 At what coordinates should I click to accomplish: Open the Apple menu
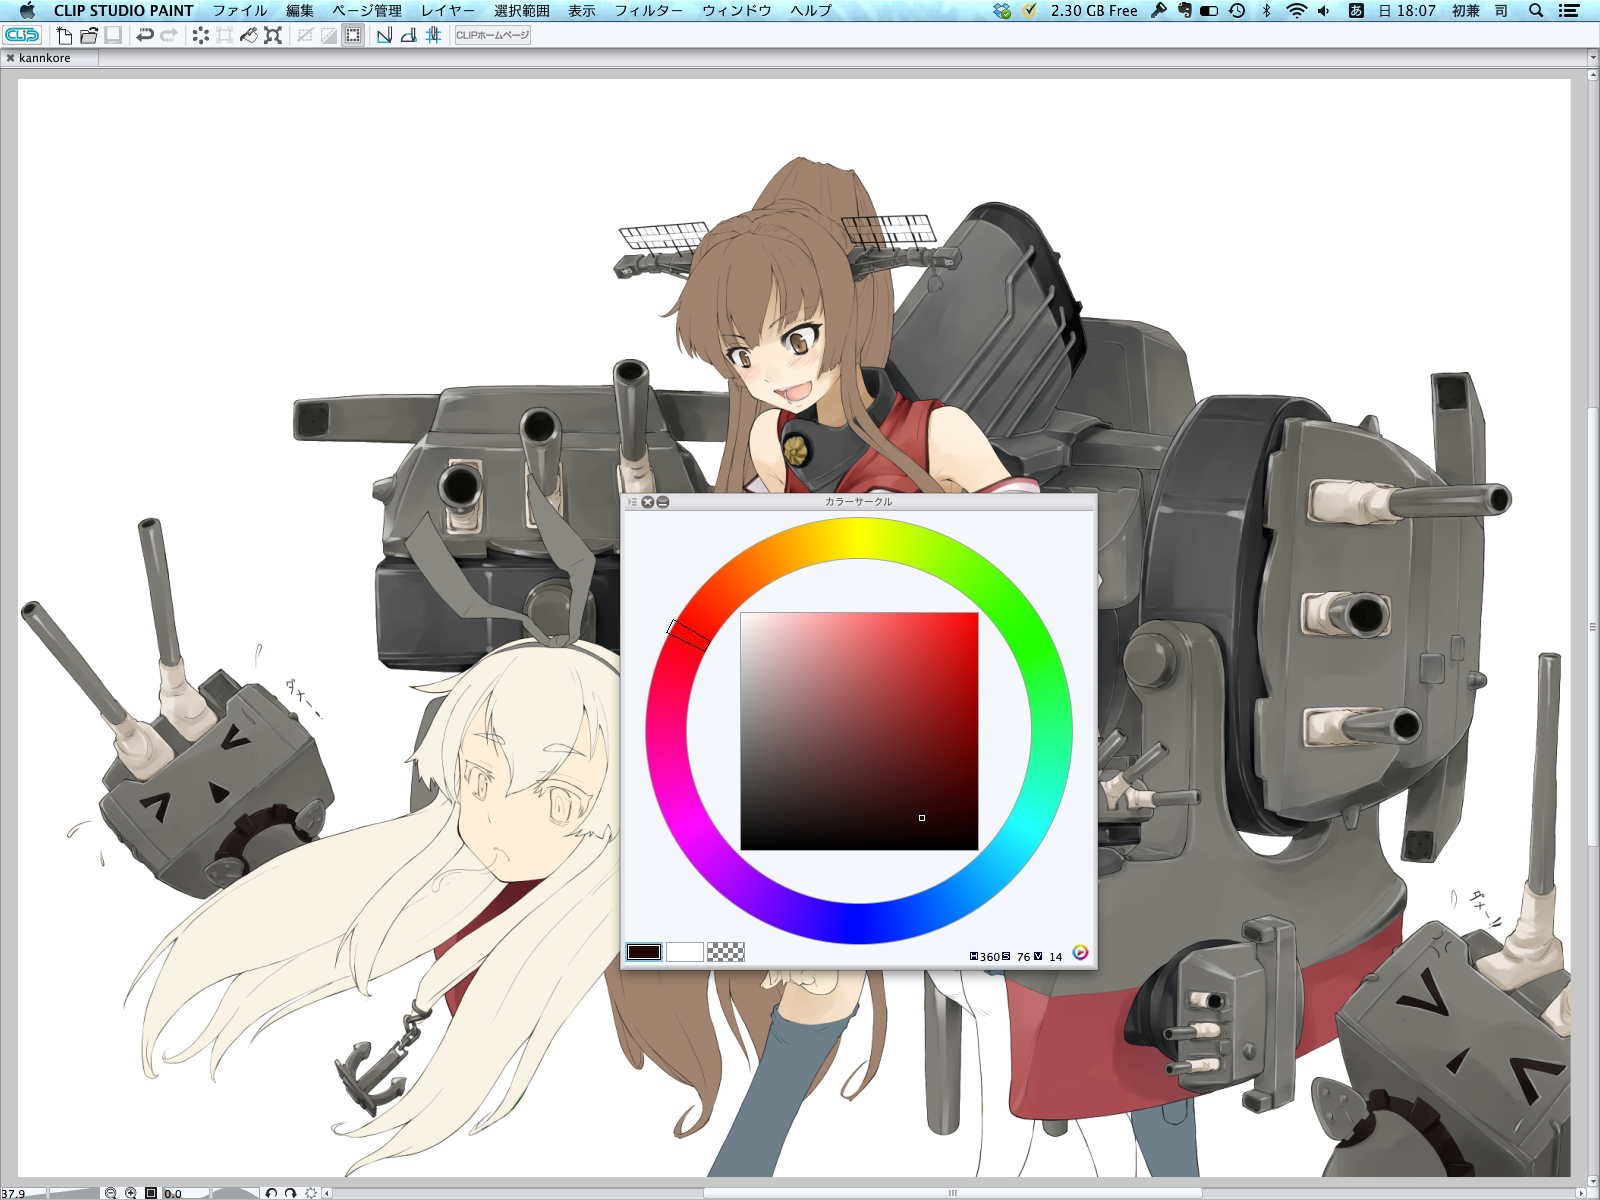tap(27, 11)
